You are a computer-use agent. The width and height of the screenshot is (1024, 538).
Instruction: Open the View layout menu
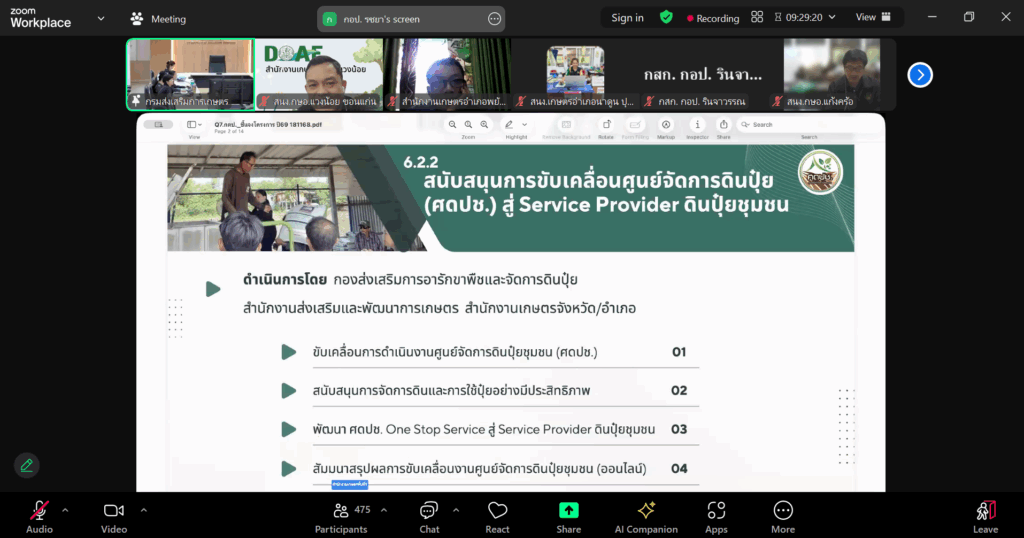coord(871,17)
